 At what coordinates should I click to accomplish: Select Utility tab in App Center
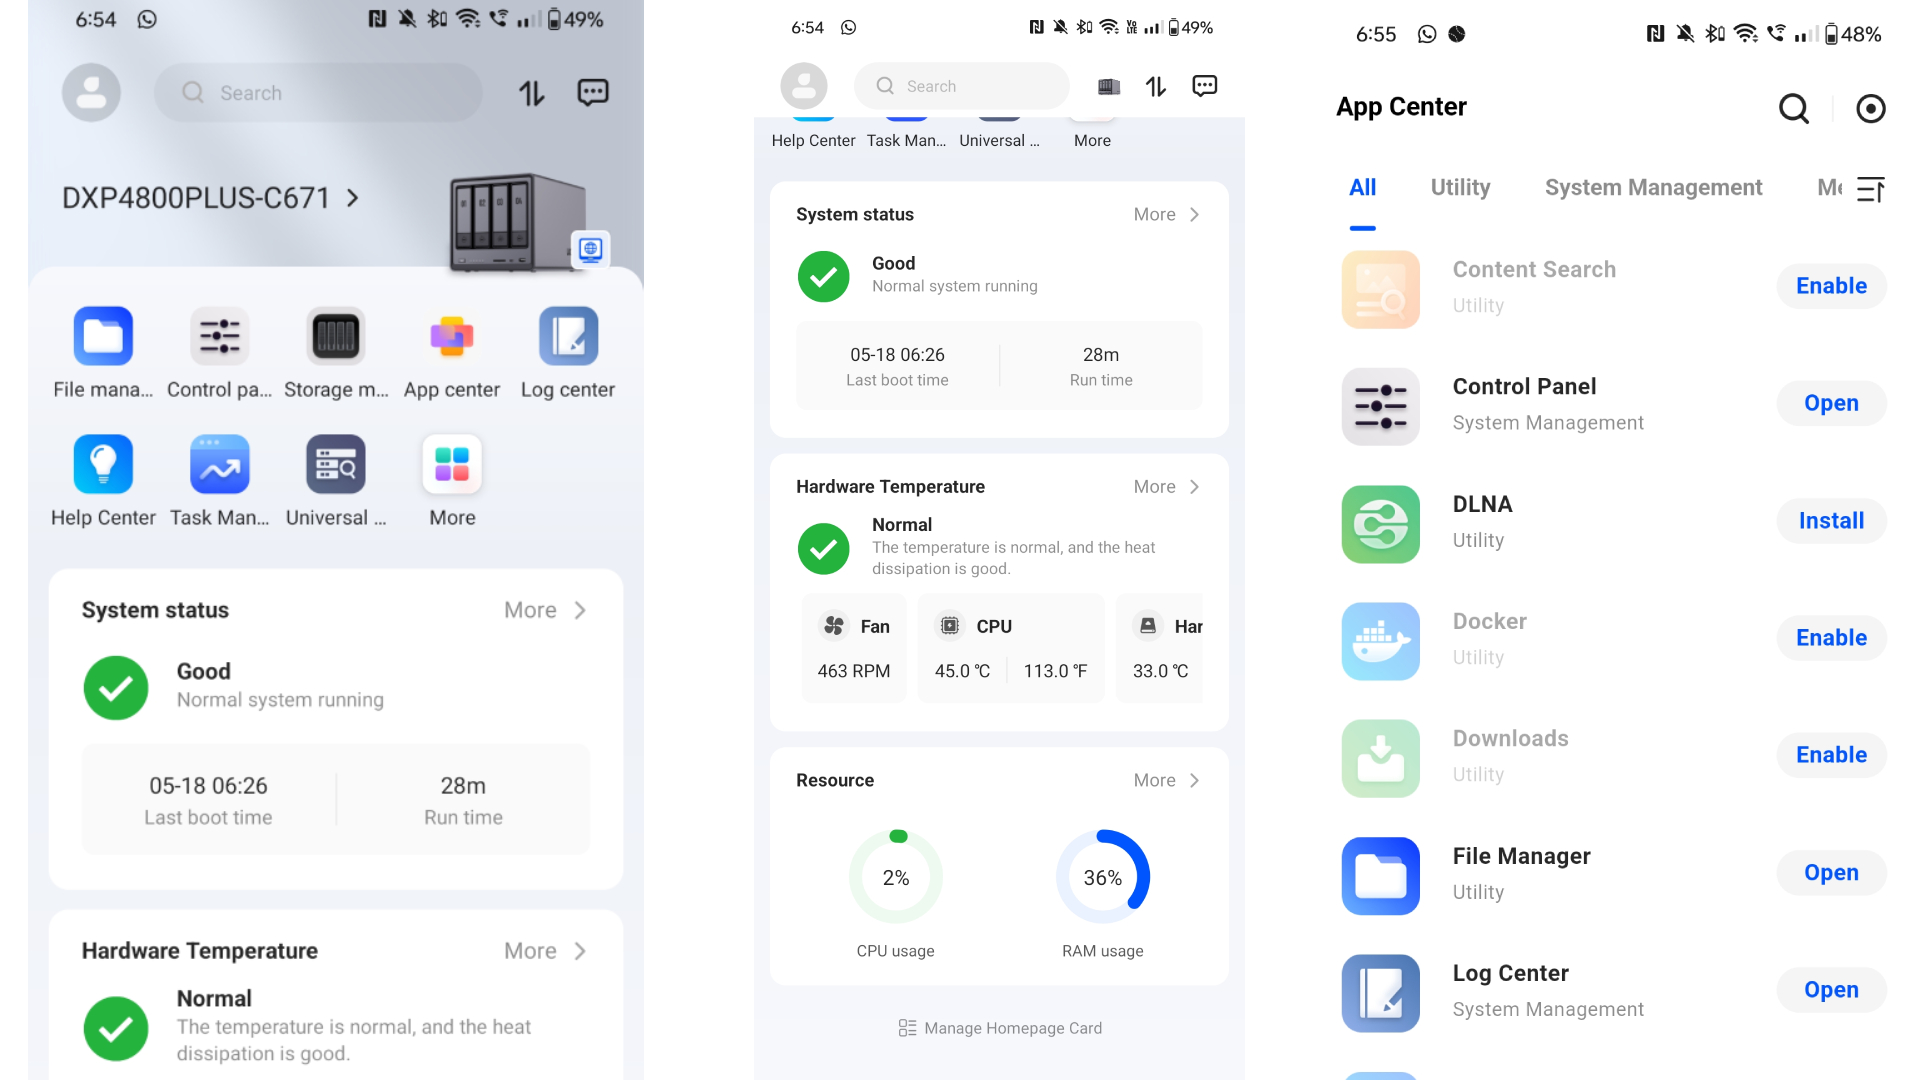[x=1461, y=186]
